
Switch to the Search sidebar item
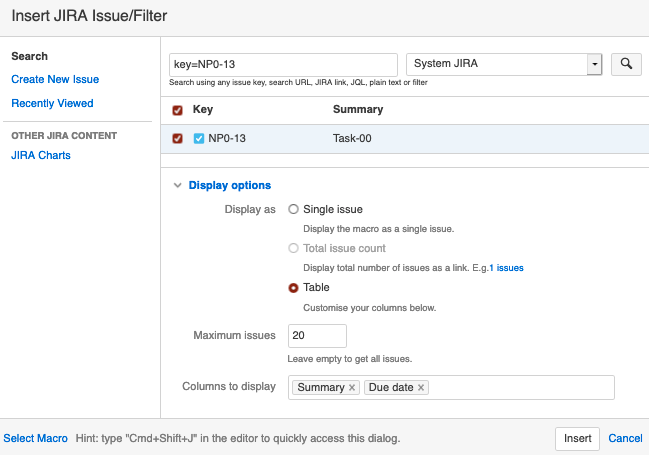(29, 56)
